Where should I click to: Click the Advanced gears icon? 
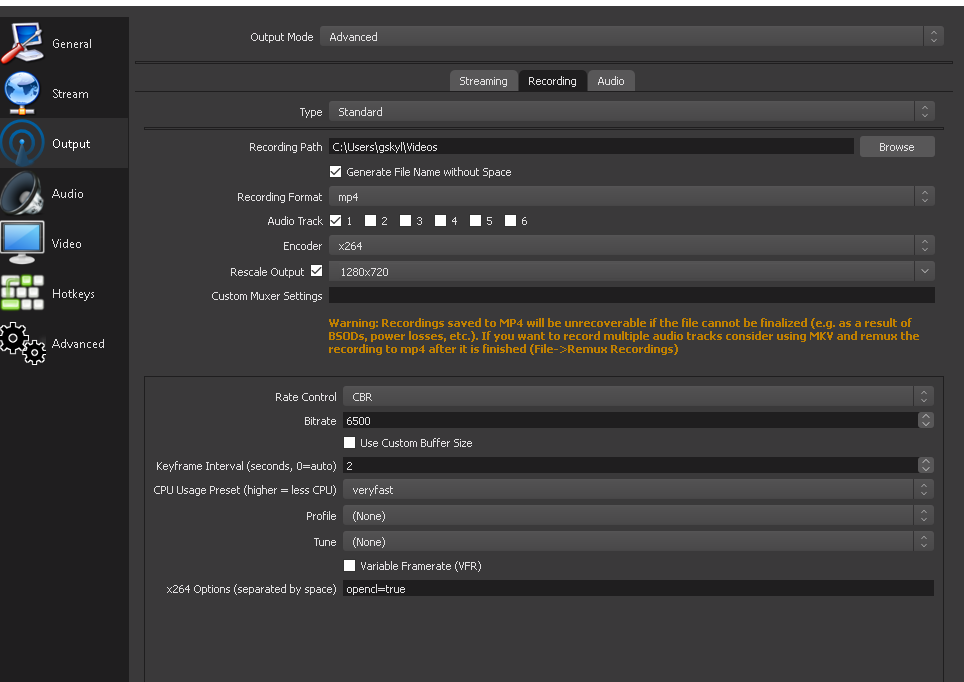[x=23, y=343]
